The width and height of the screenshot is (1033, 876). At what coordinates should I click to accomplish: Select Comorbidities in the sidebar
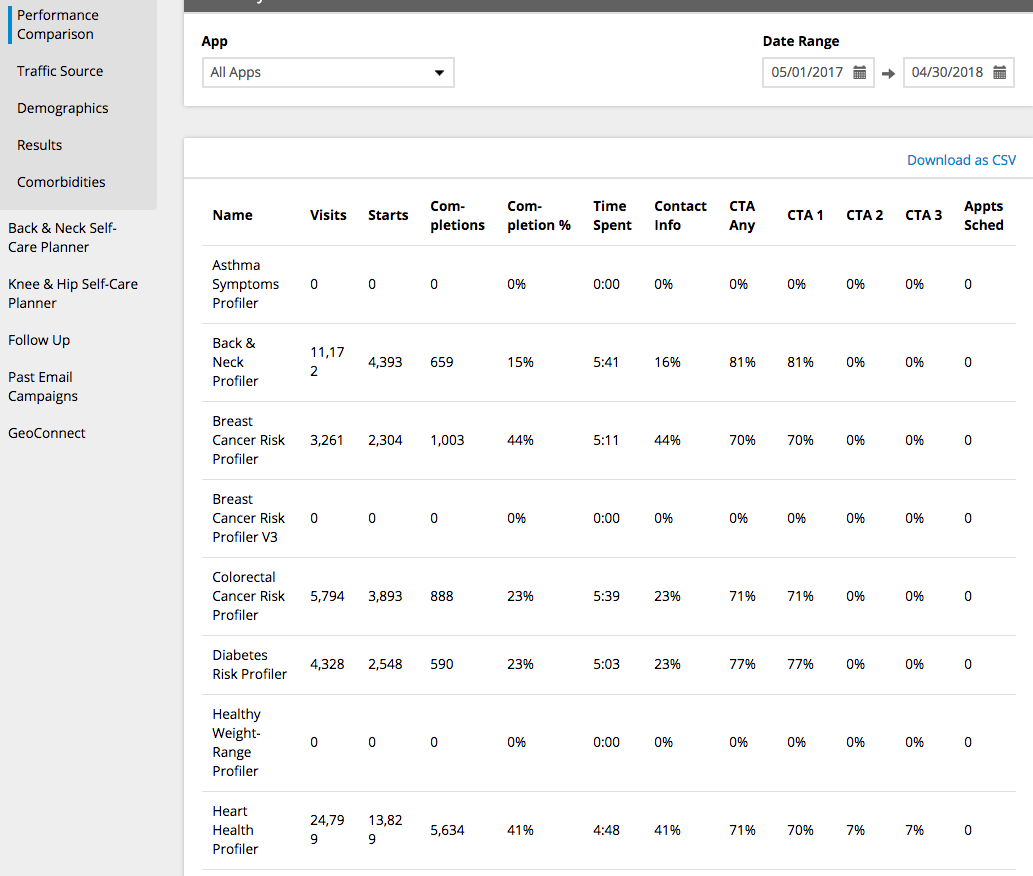pos(61,182)
